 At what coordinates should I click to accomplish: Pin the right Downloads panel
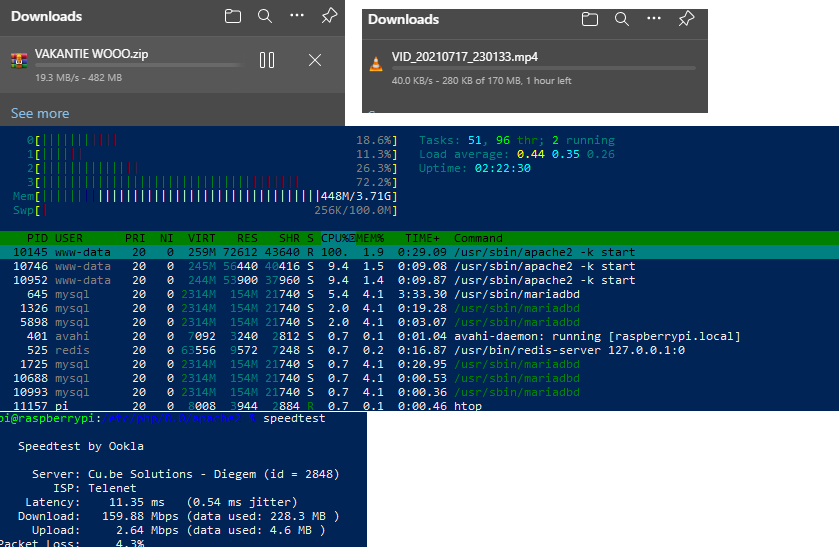tap(686, 19)
